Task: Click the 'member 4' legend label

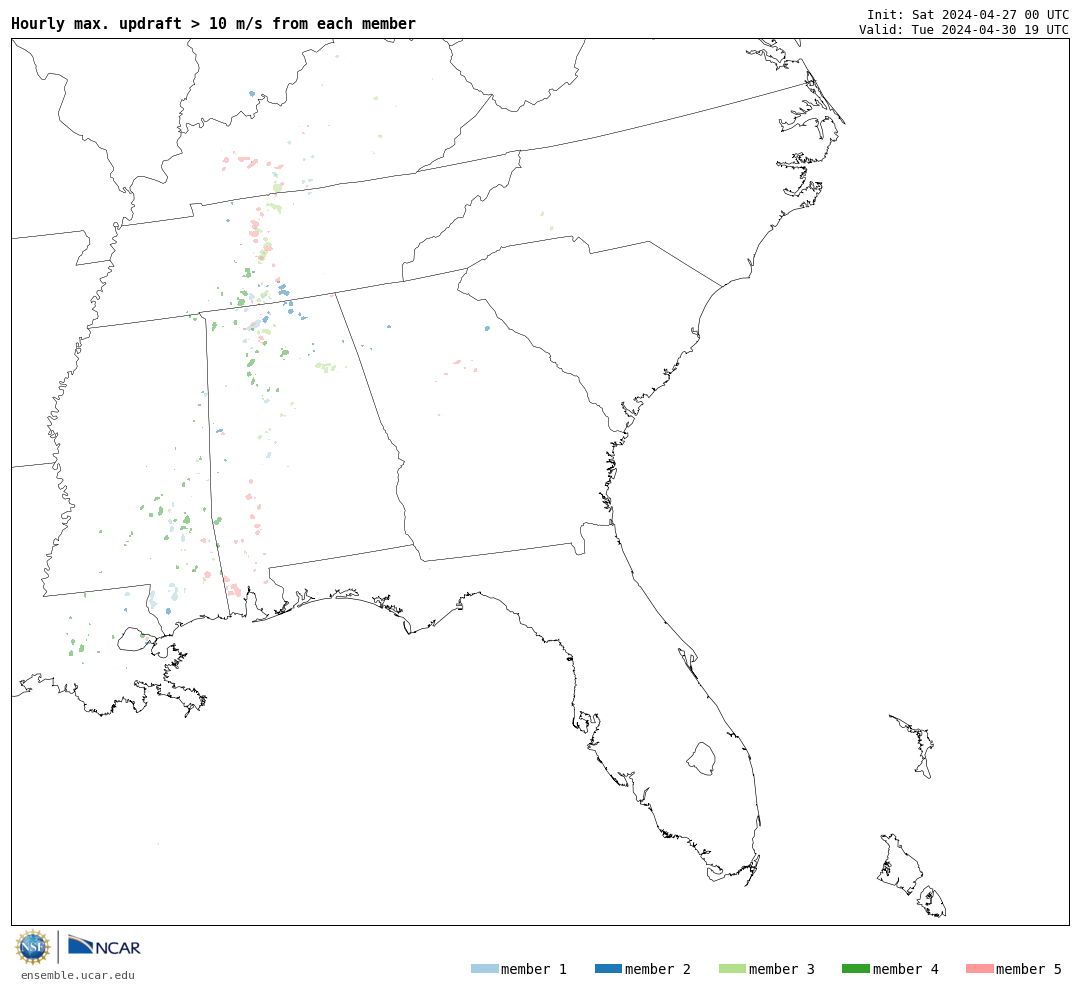Action: pos(905,969)
